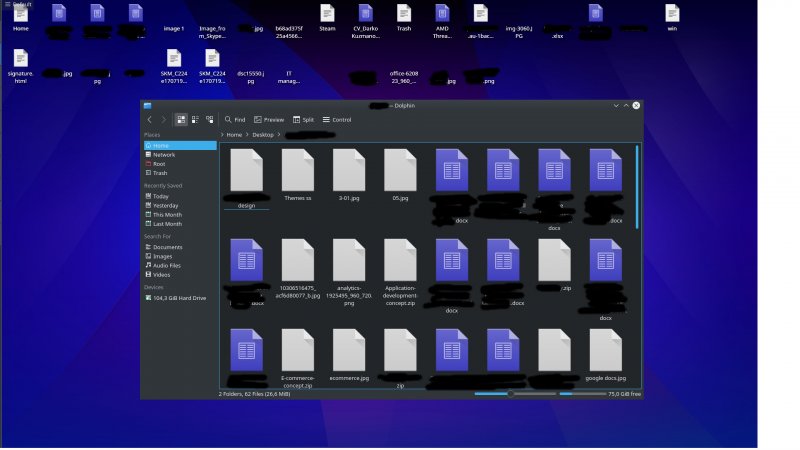Select the office-620823_960 desktop item

(404, 77)
